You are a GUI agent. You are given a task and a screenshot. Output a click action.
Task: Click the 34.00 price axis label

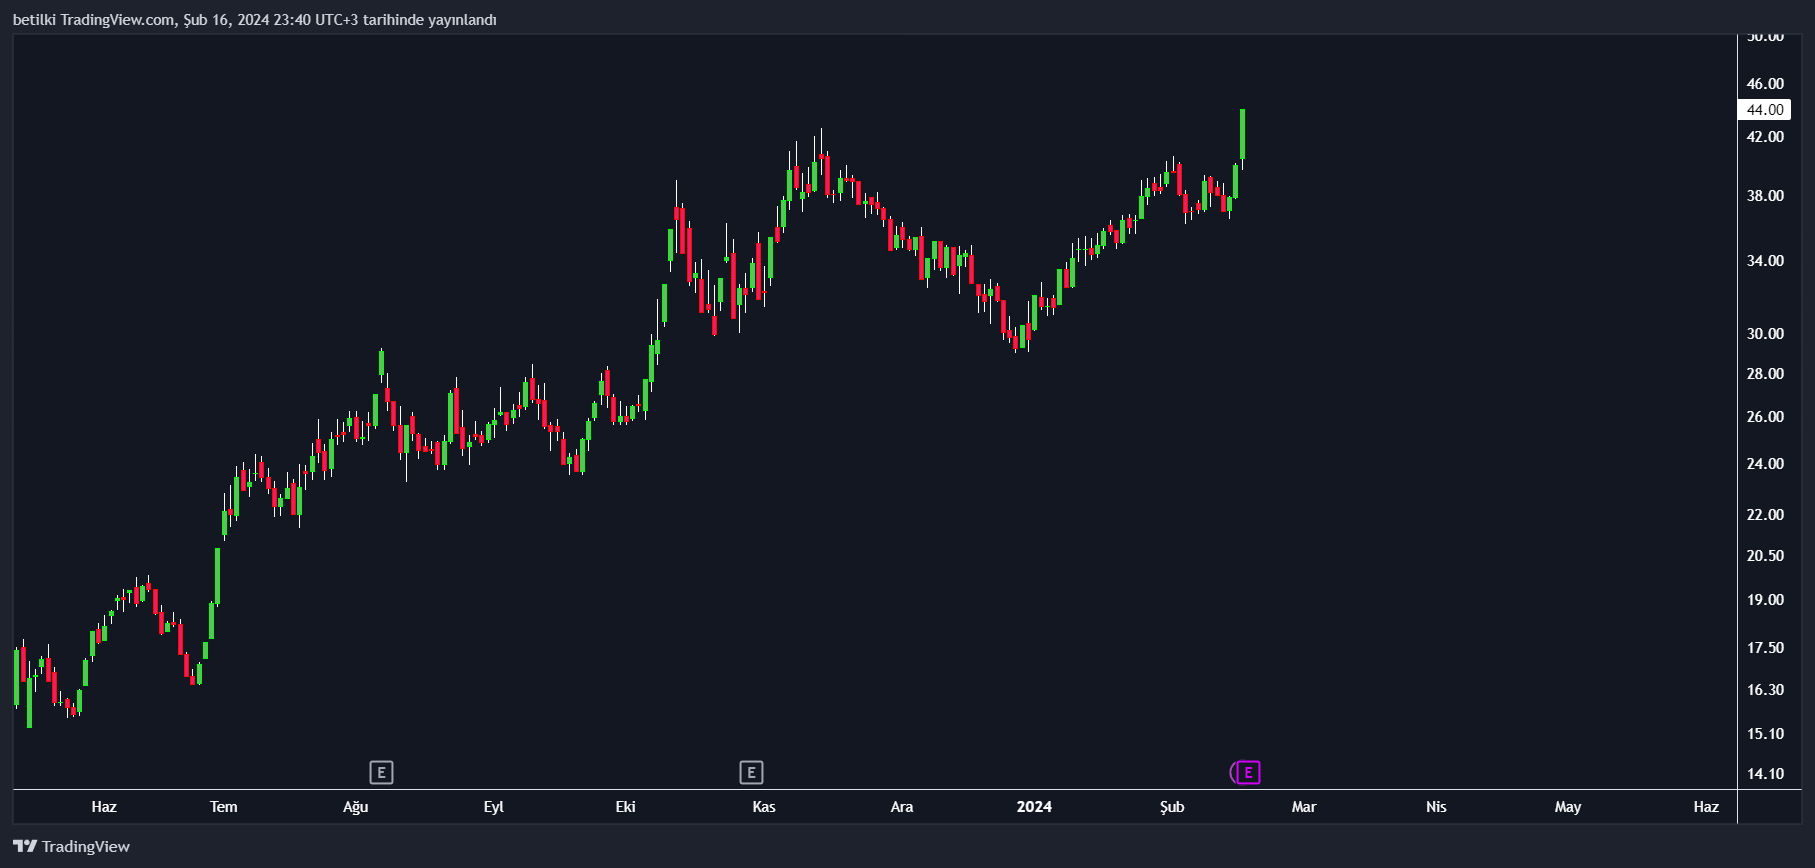(1765, 261)
